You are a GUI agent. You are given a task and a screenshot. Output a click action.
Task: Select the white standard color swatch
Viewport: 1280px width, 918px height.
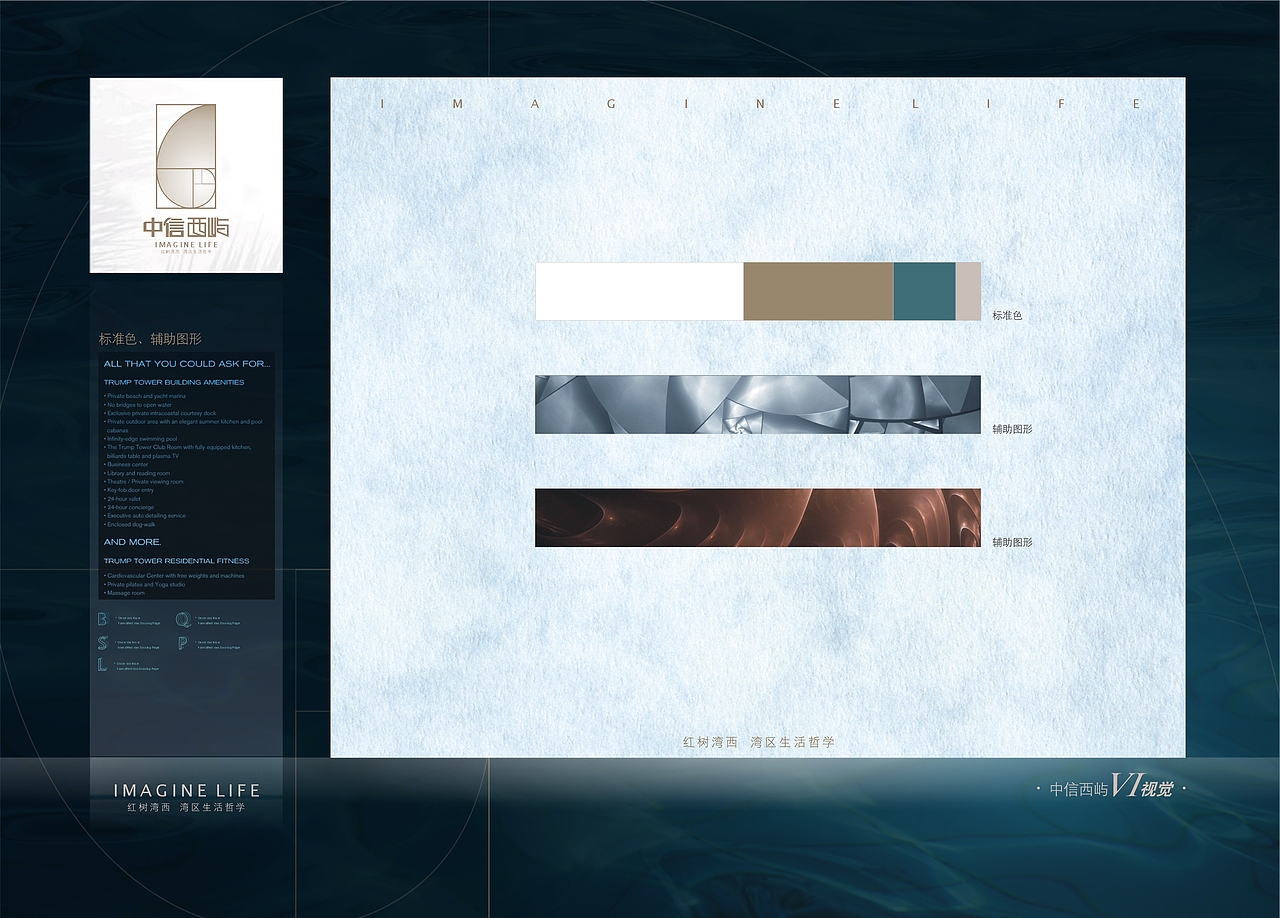639,291
